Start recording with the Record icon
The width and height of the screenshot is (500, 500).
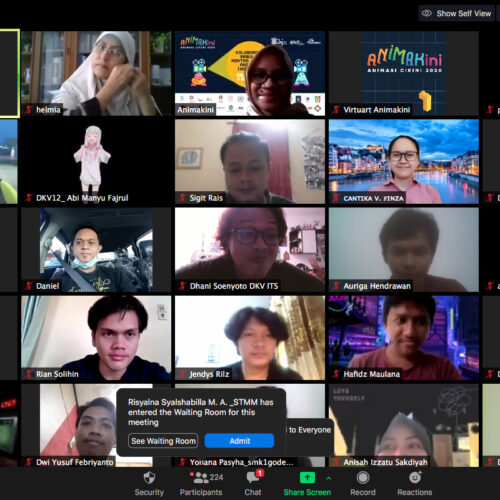pyautogui.click(x=363, y=478)
